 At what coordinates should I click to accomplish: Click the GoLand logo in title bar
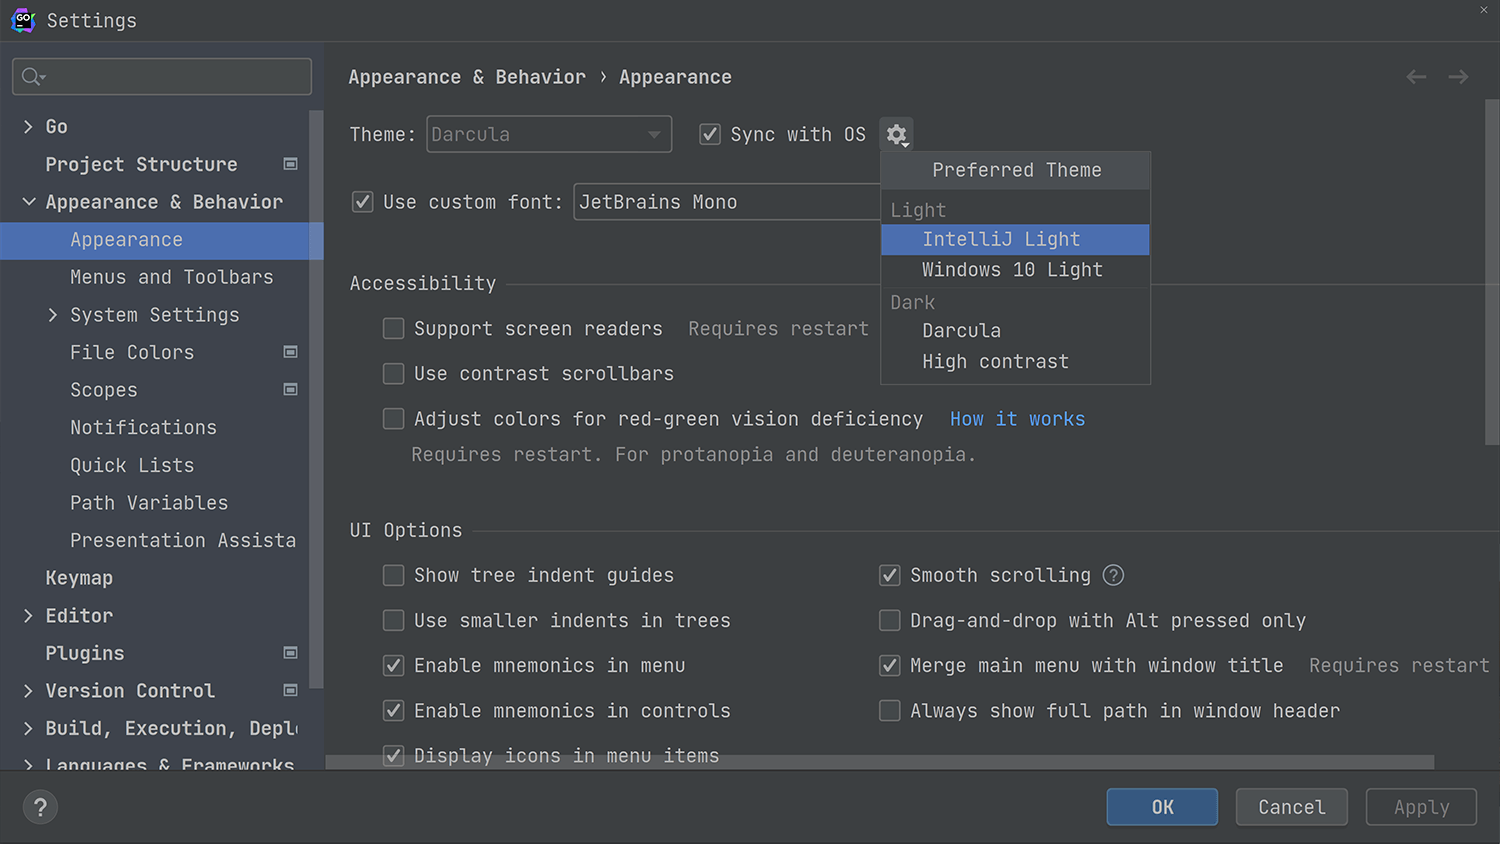pos(23,20)
